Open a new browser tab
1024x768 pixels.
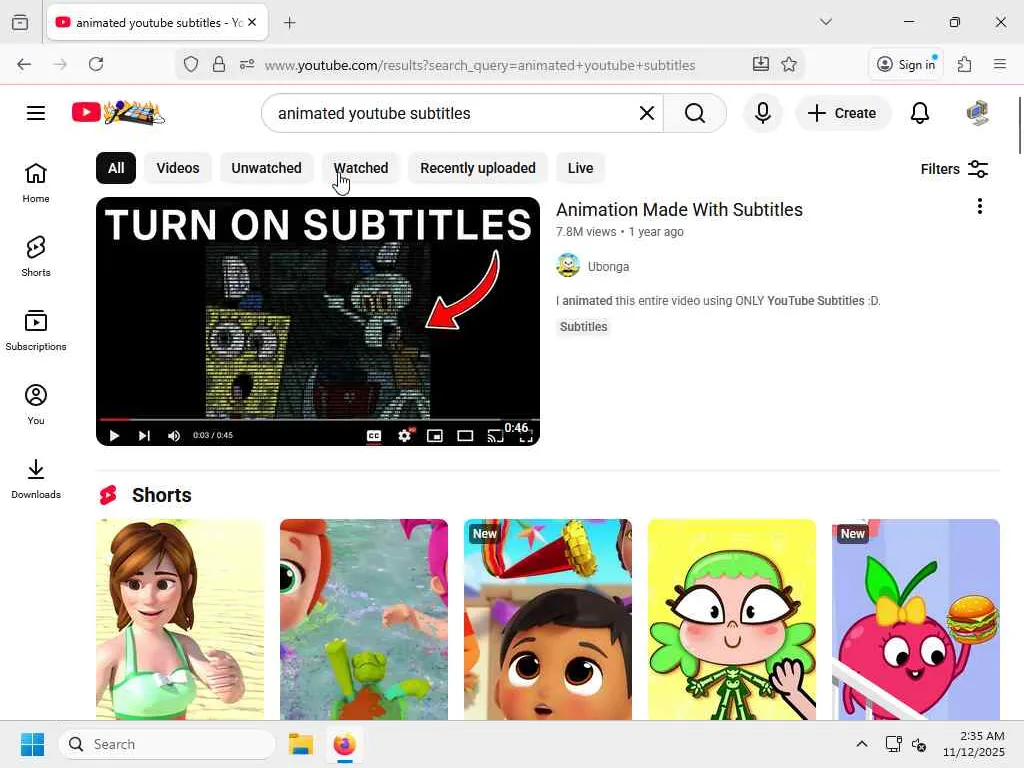(289, 23)
